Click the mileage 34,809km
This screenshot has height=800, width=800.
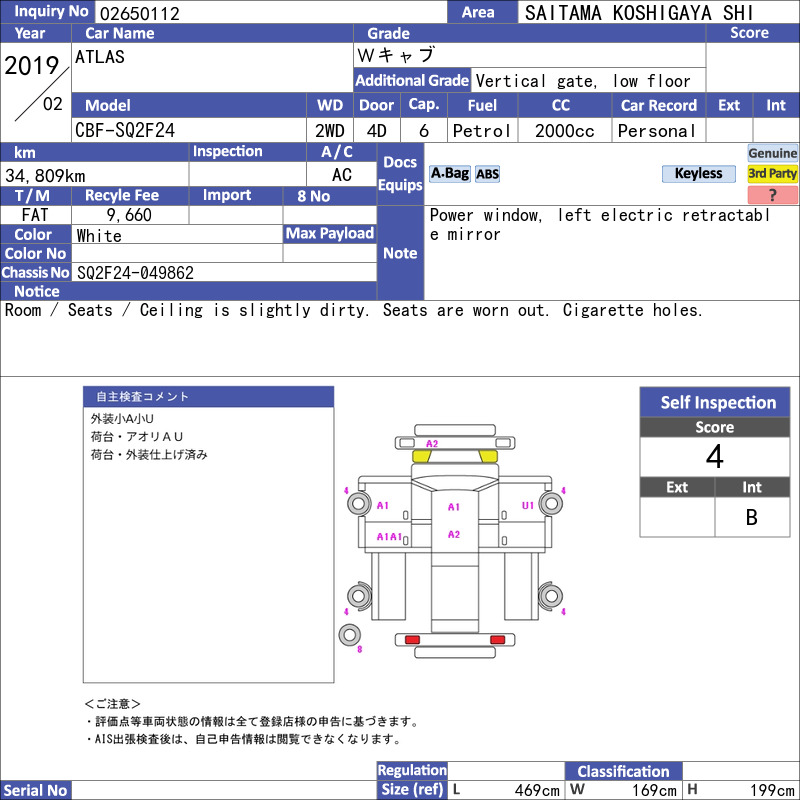click(x=45, y=176)
